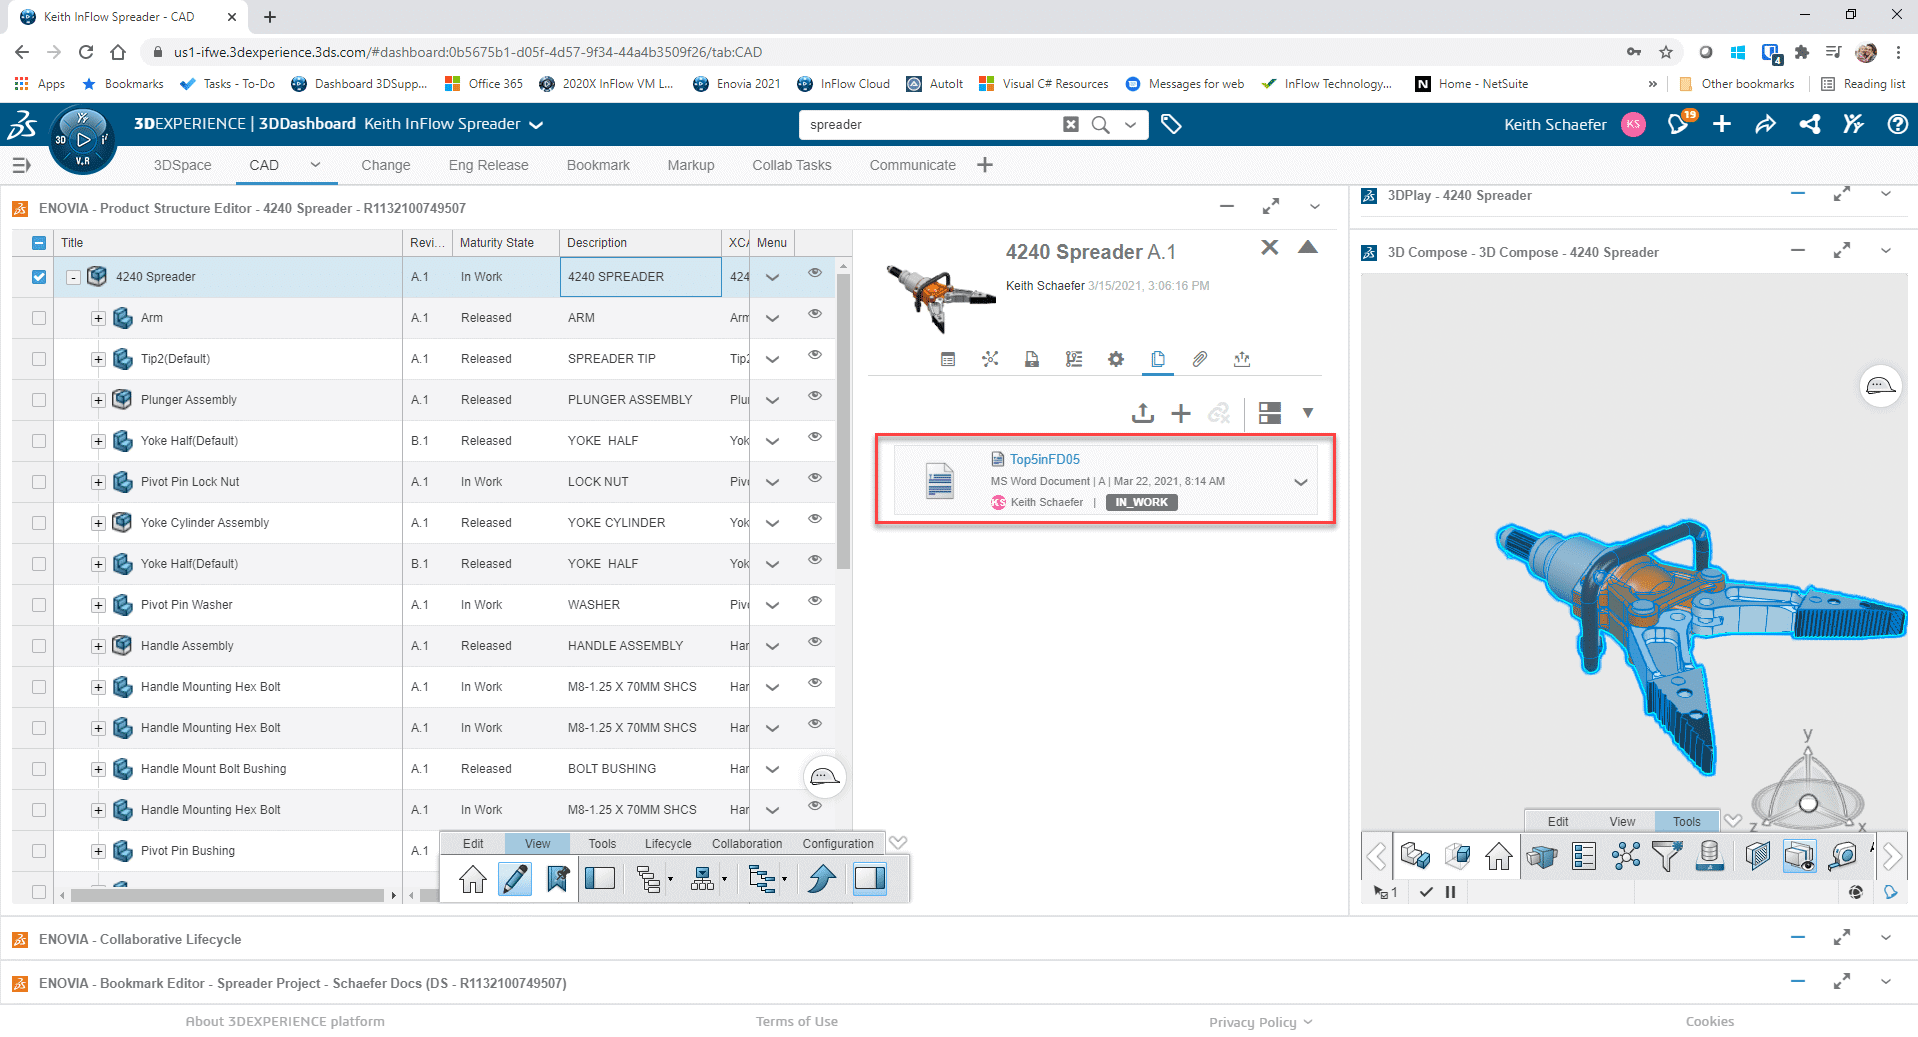Open the Attachments paperclip tab
This screenshot has height=1037, width=1918.
[x=1199, y=359]
